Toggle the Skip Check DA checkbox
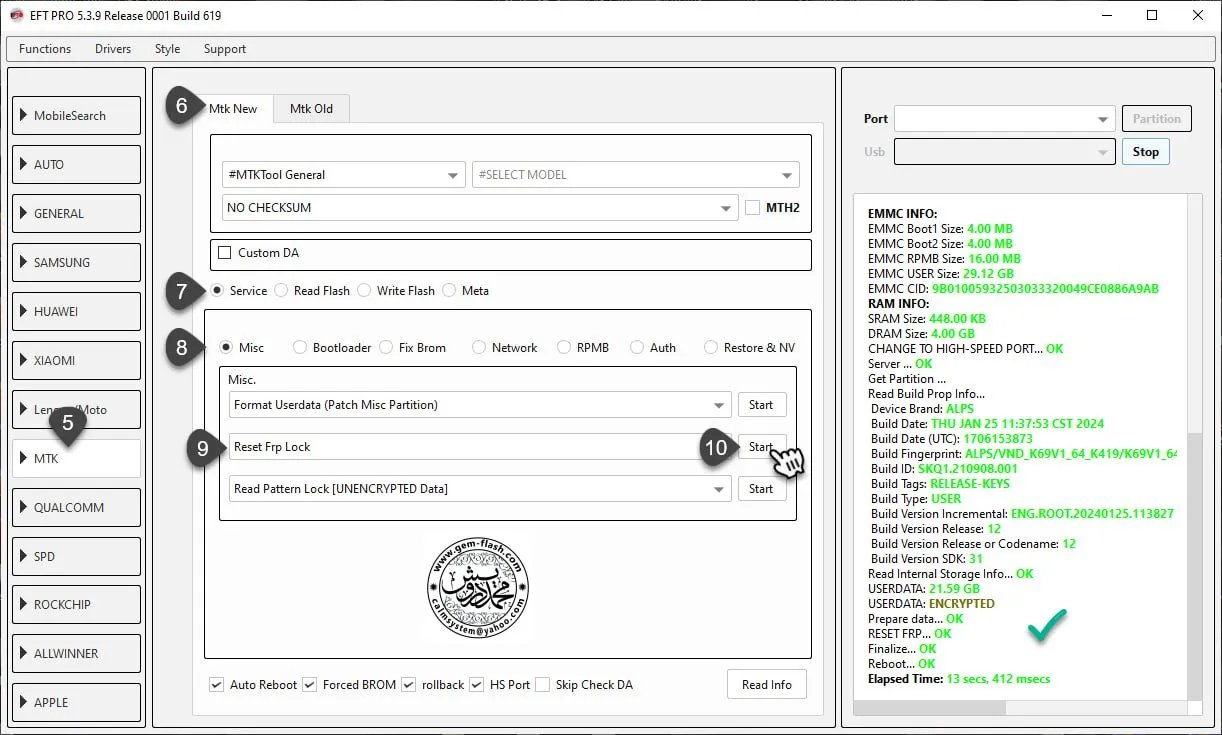1222x735 pixels. [x=542, y=685]
